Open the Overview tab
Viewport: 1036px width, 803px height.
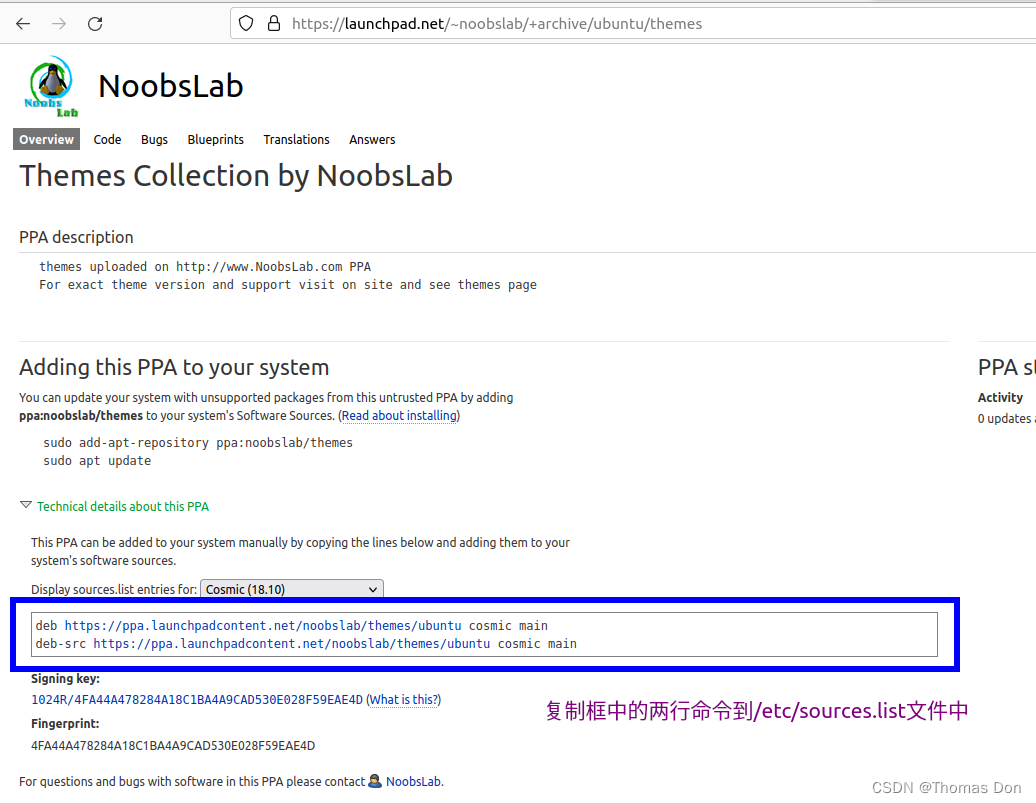(46, 139)
